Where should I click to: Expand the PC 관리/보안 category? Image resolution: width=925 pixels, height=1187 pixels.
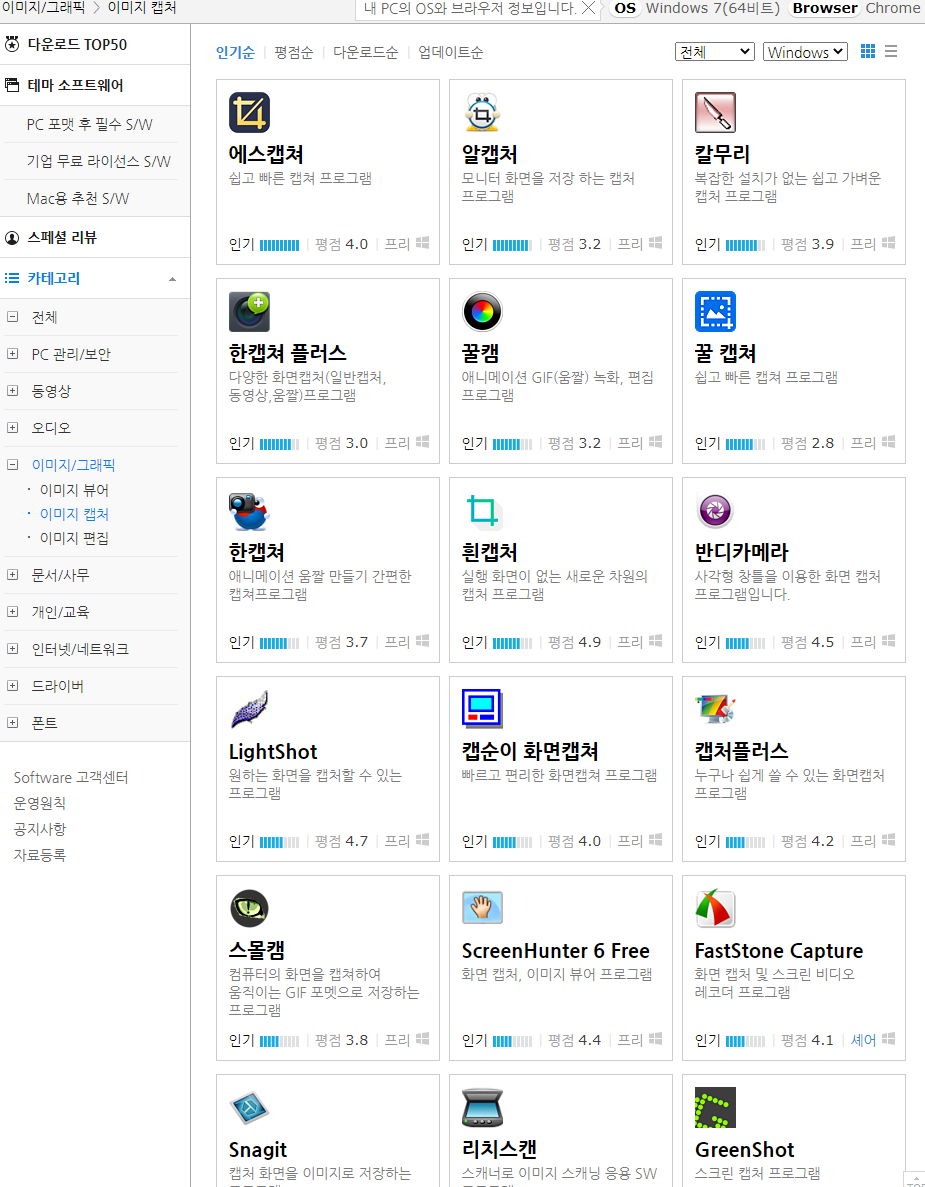[x=12, y=354]
